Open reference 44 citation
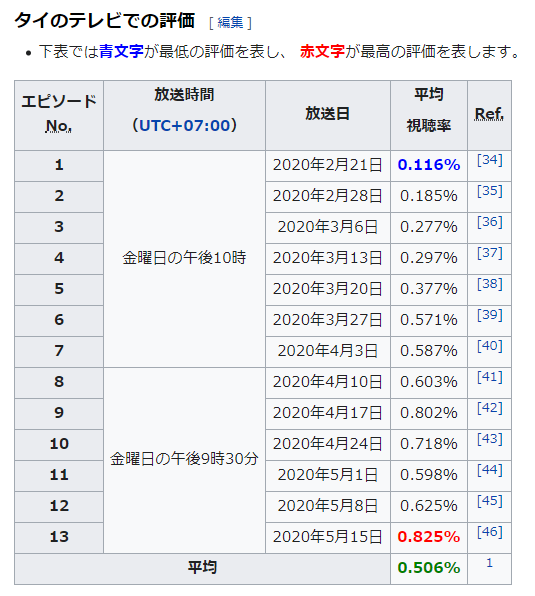 pyautogui.click(x=489, y=470)
